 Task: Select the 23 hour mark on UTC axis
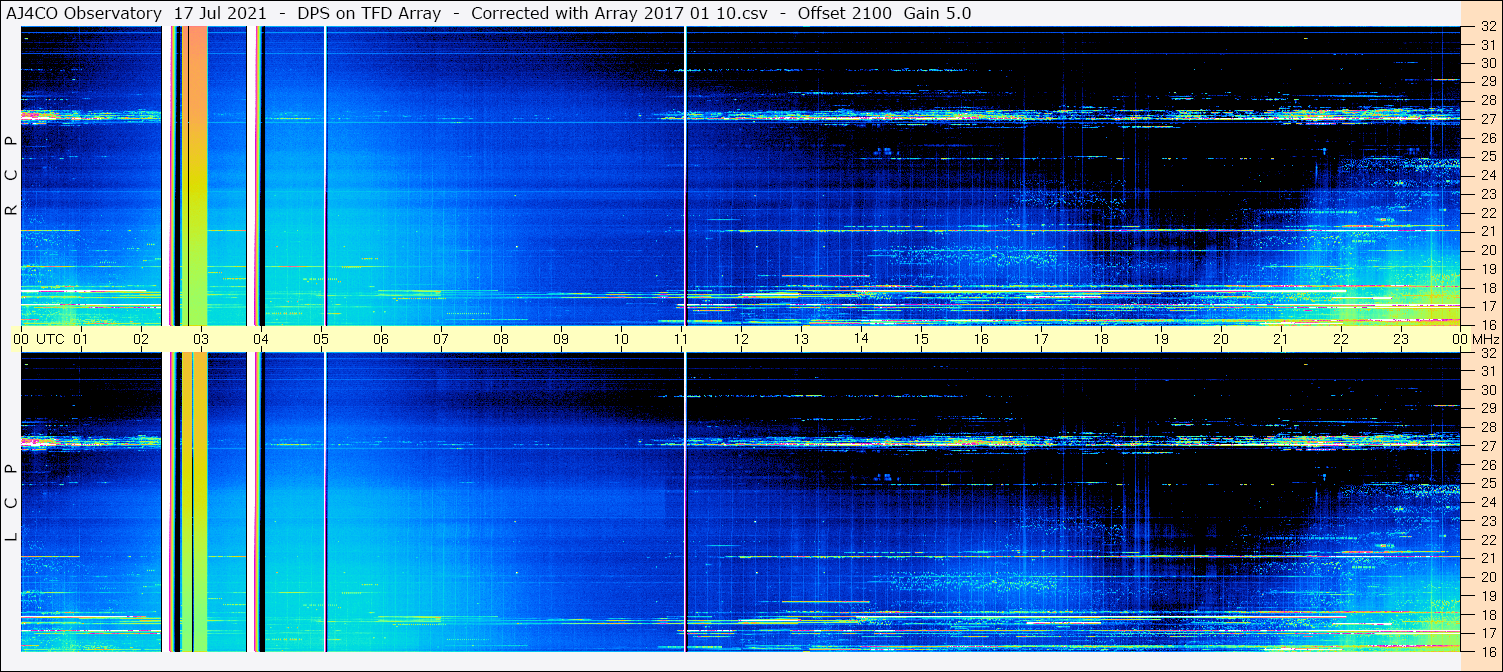(1401, 339)
